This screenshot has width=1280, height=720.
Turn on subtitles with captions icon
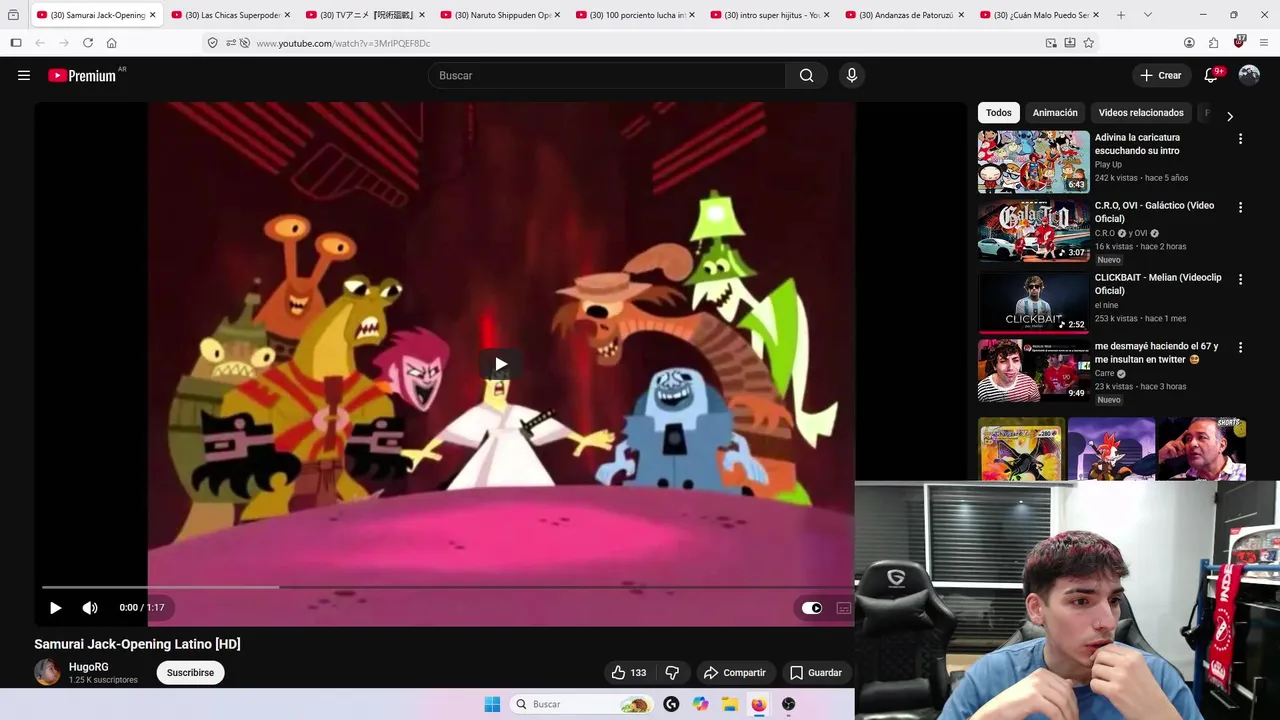click(843, 608)
